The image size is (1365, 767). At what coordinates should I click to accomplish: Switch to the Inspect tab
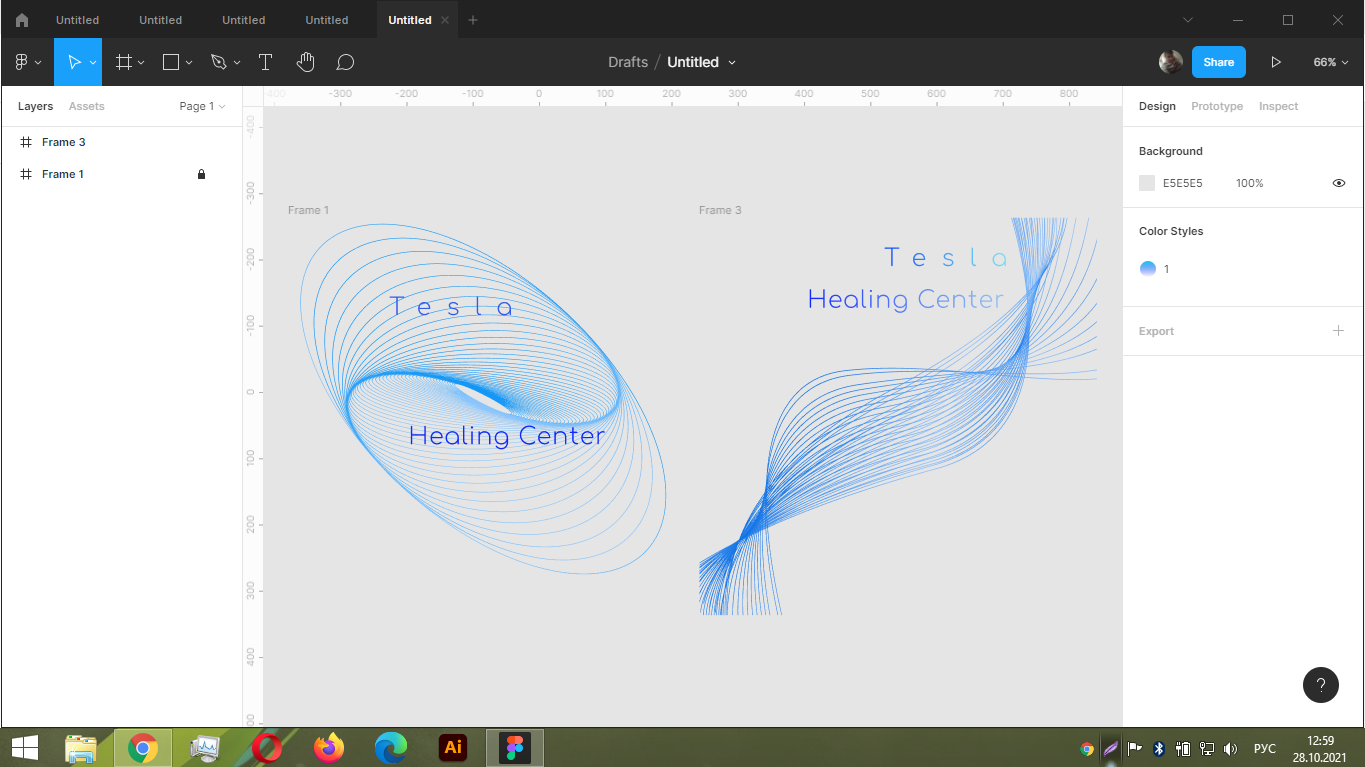(x=1278, y=106)
